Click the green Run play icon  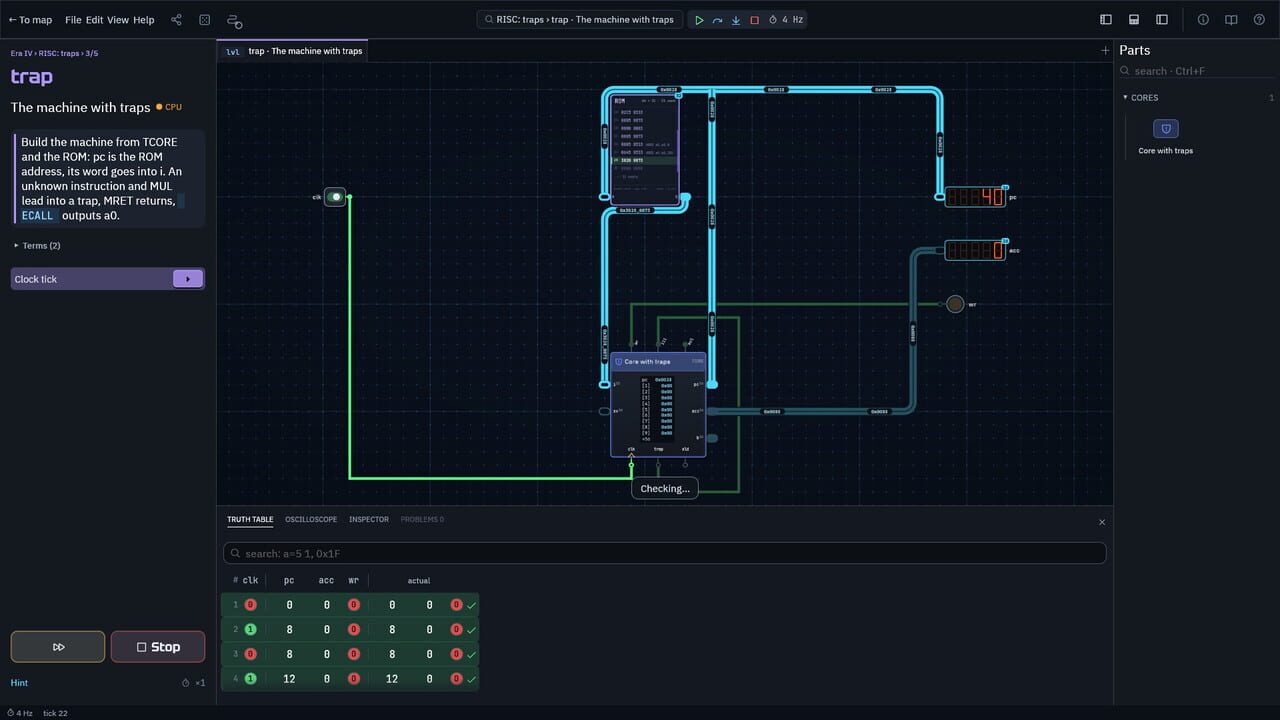(699, 20)
